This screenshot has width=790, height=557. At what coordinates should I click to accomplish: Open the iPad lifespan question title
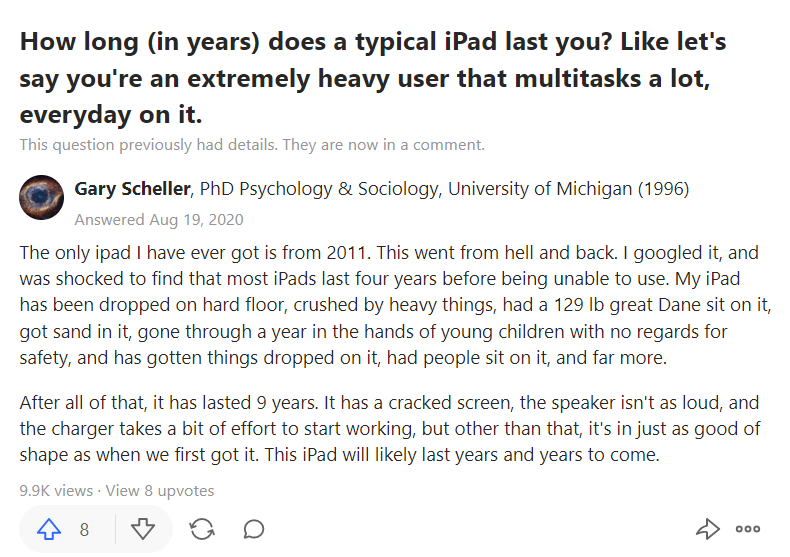pos(373,78)
